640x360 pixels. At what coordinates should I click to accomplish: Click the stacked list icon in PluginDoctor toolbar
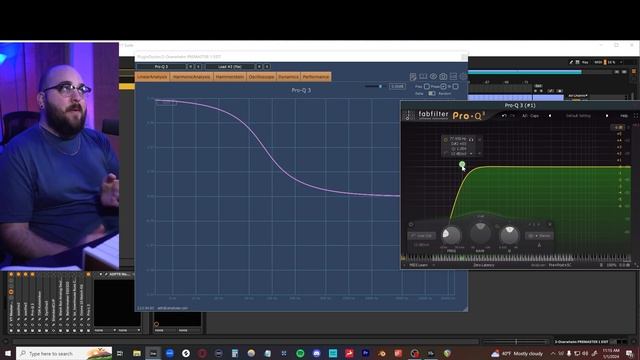pyautogui.click(x=453, y=77)
